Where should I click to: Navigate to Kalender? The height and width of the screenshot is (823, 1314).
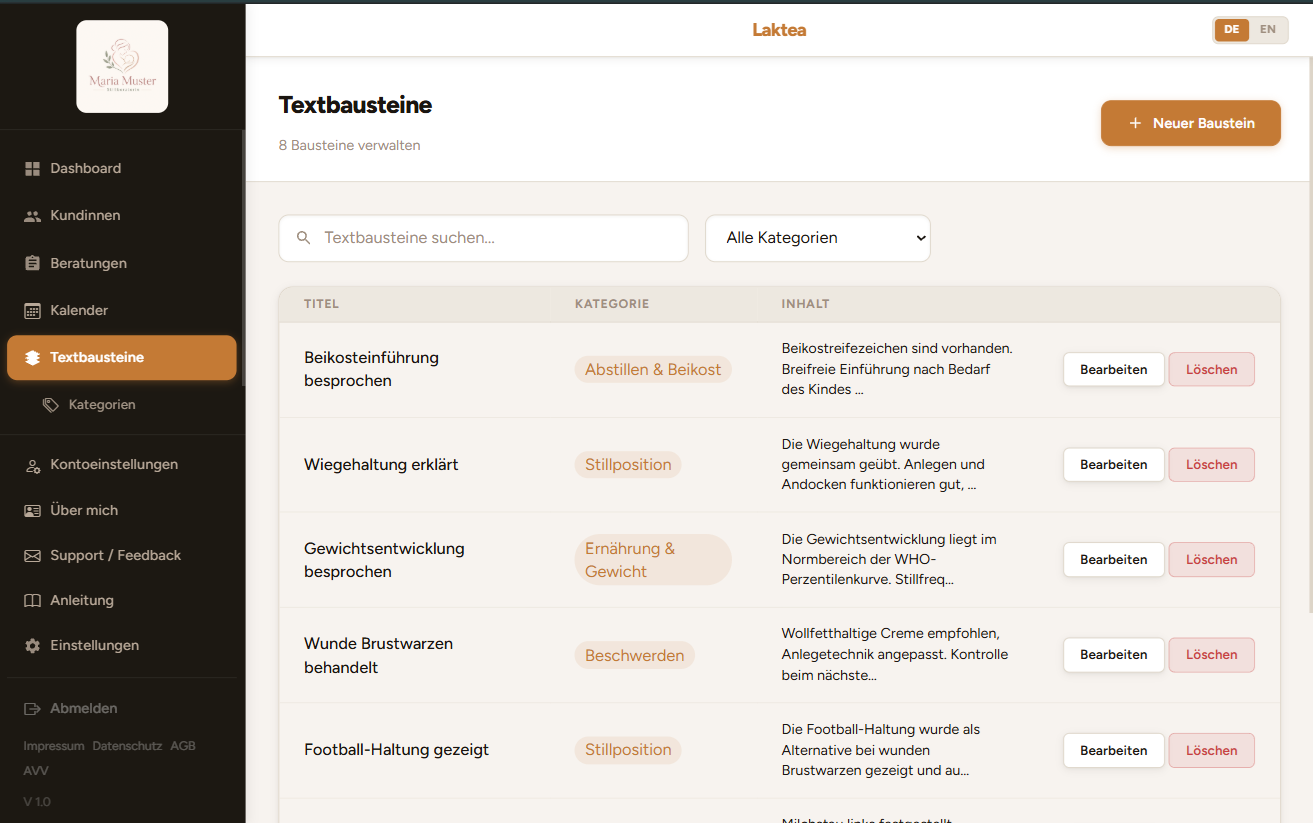(122, 311)
